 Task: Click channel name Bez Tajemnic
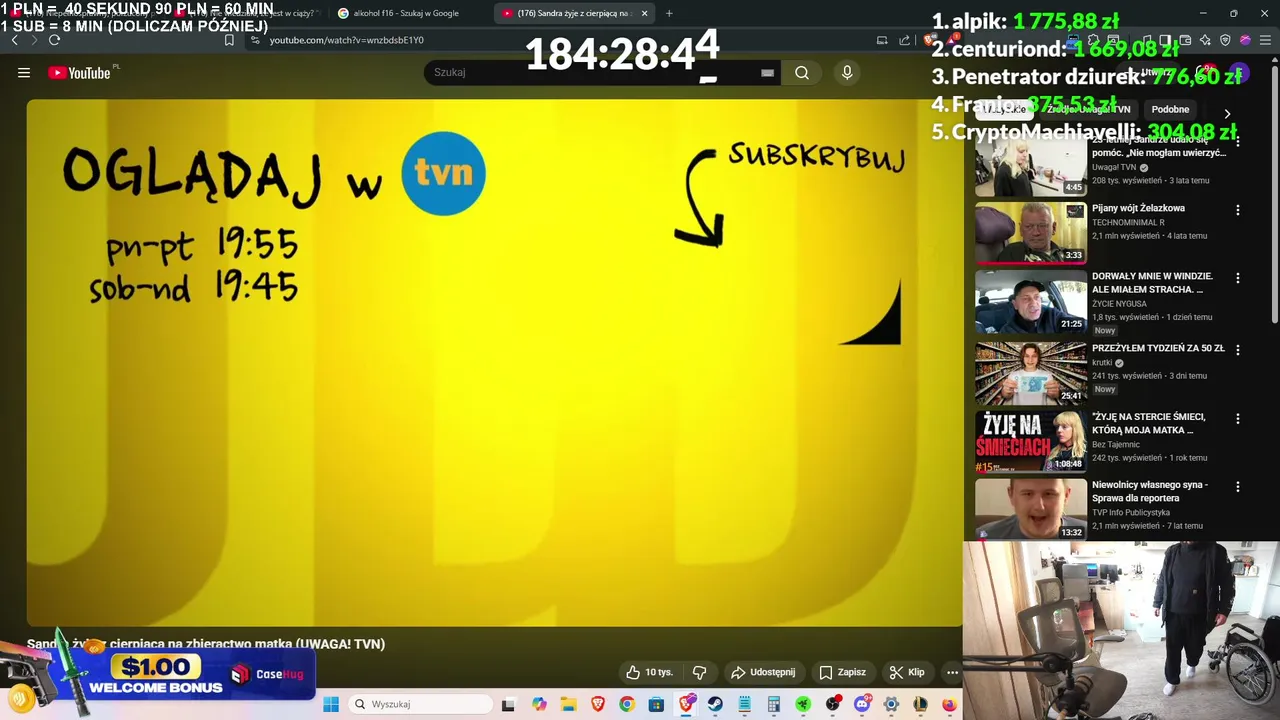tap(1116, 444)
